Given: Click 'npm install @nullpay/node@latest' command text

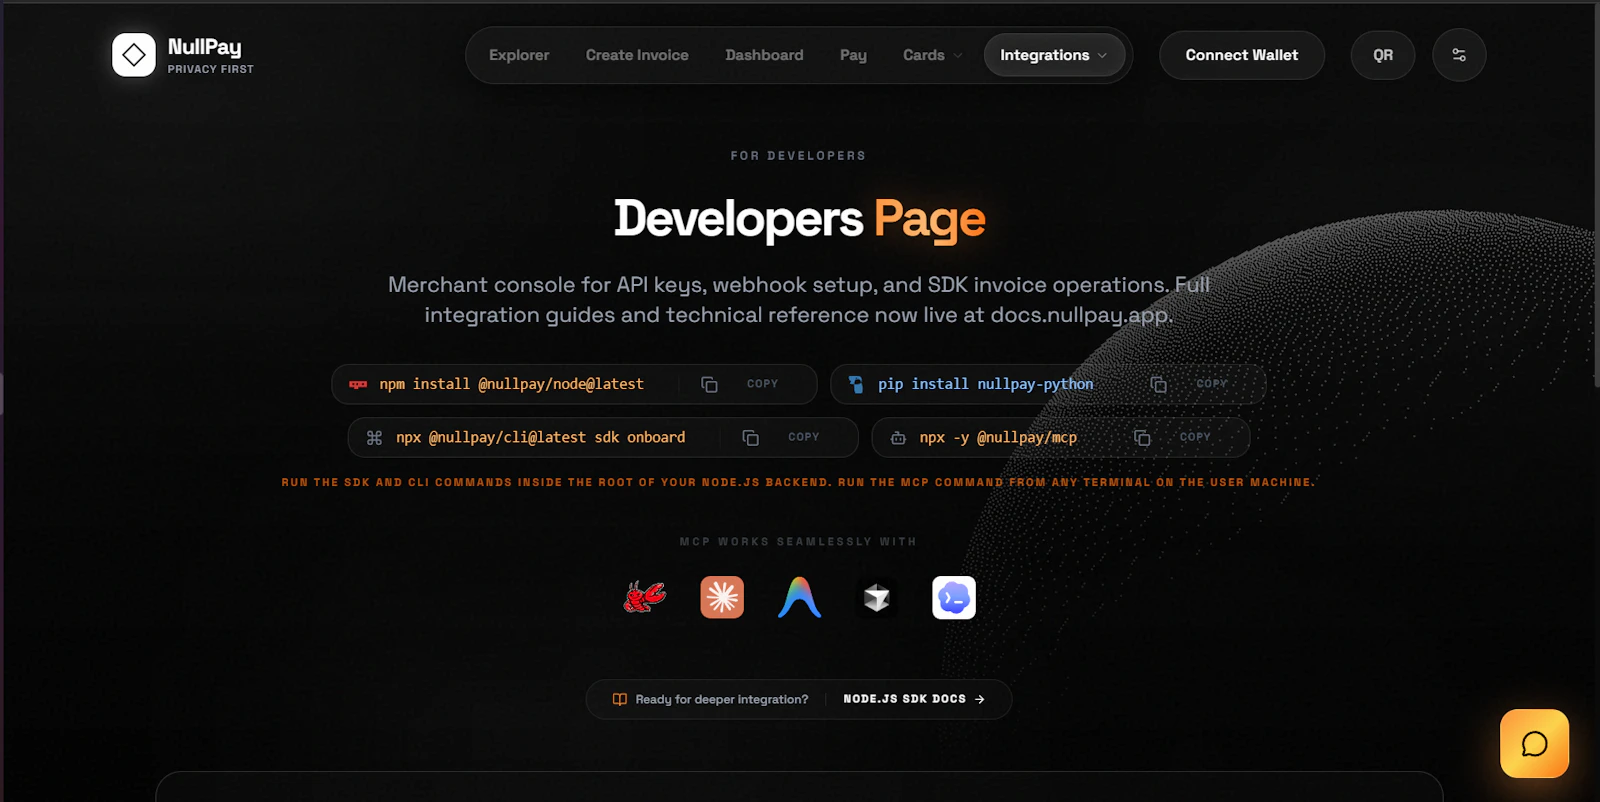Looking at the screenshot, I should 511,384.
